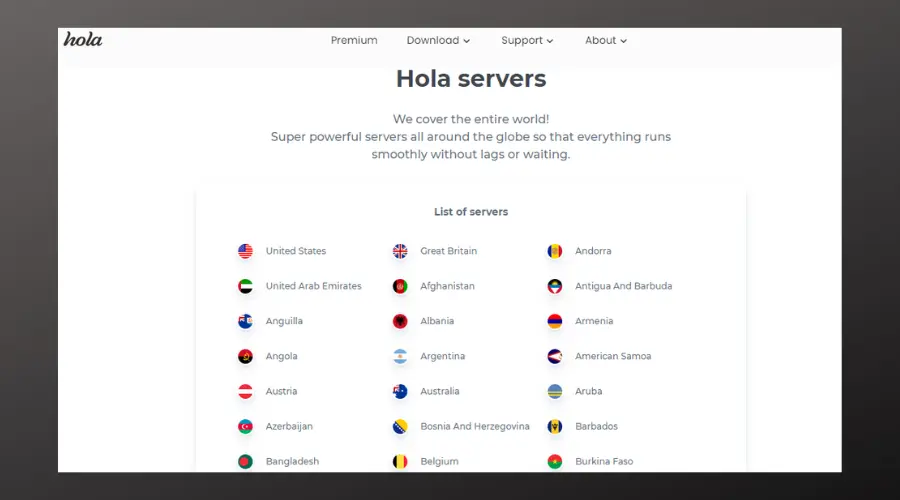Click the Belgium flag icon
900x500 pixels.
coord(400,461)
